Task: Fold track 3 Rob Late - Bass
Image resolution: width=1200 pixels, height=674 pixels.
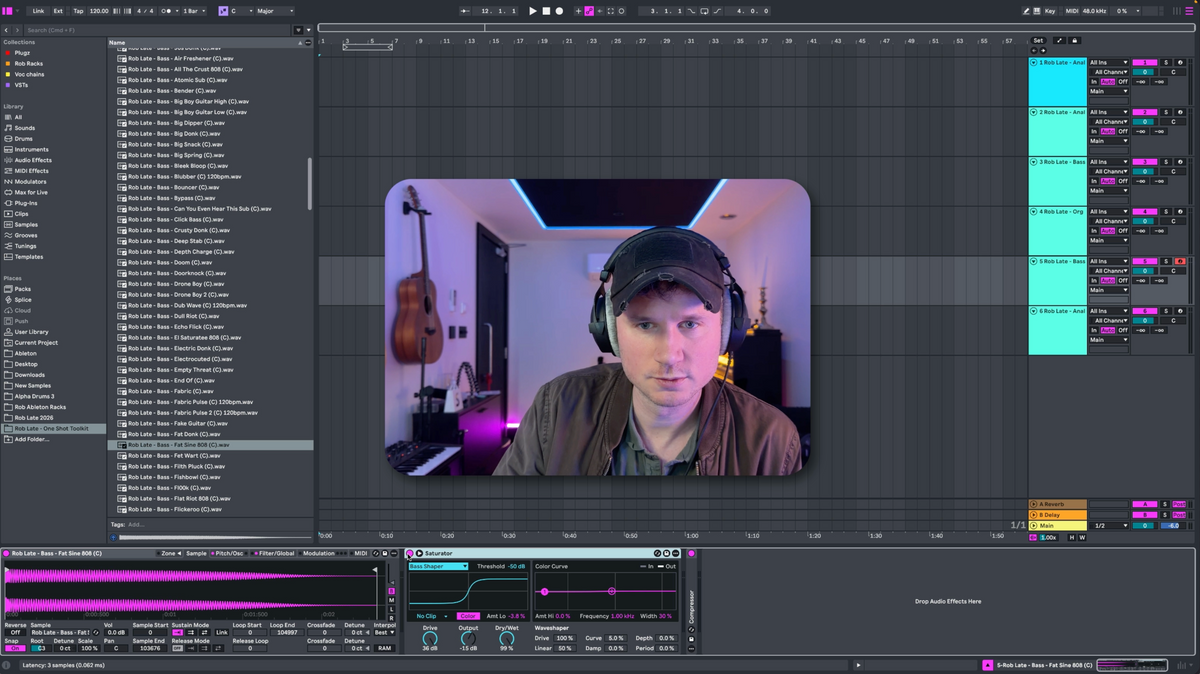Action: (x=1034, y=162)
